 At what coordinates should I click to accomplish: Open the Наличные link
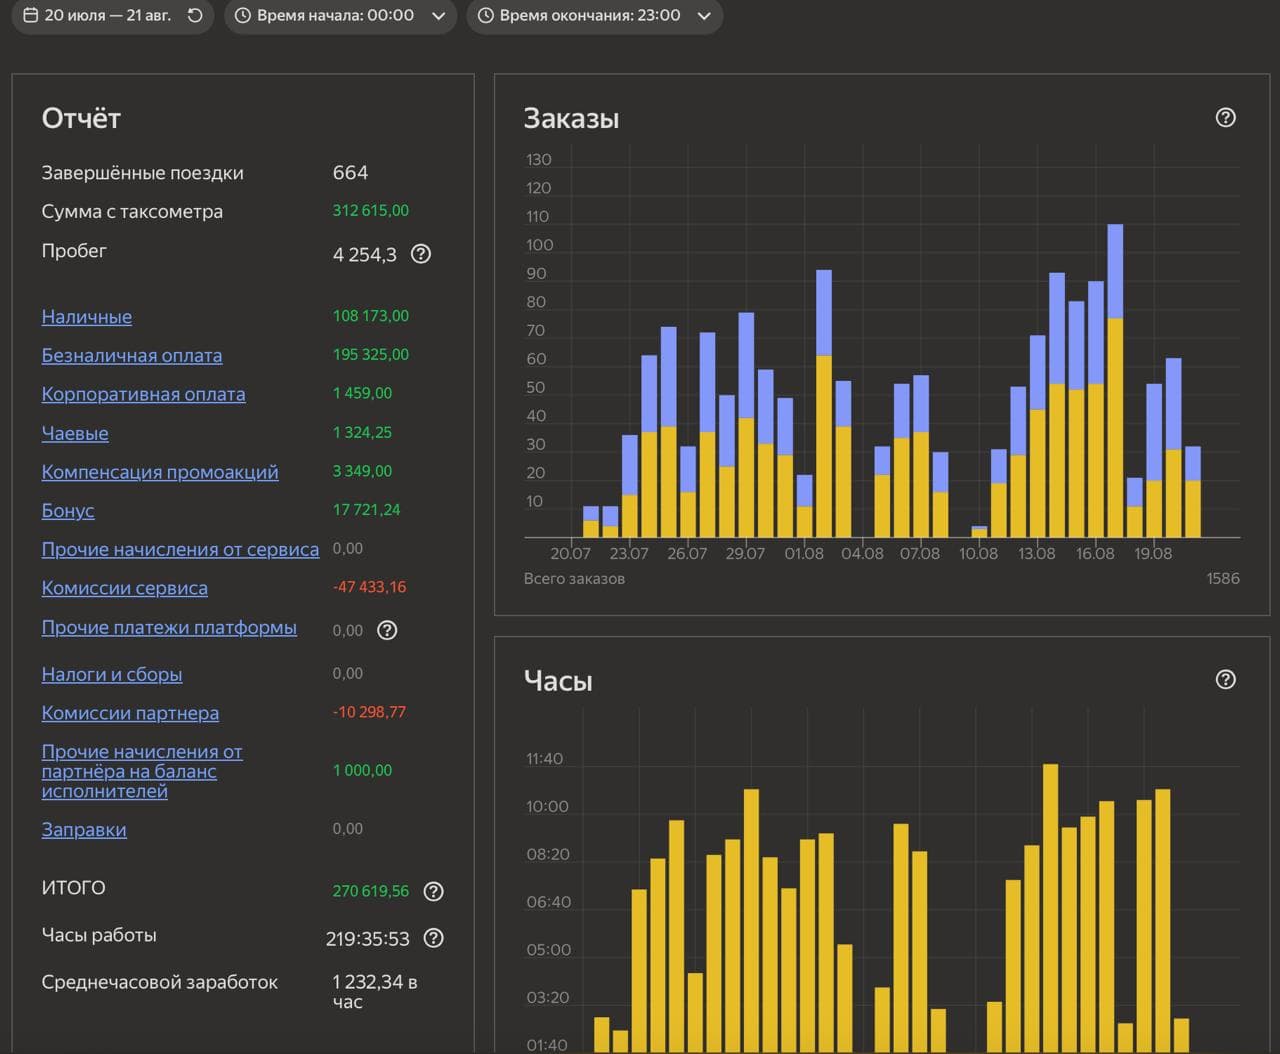(x=87, y=317)
